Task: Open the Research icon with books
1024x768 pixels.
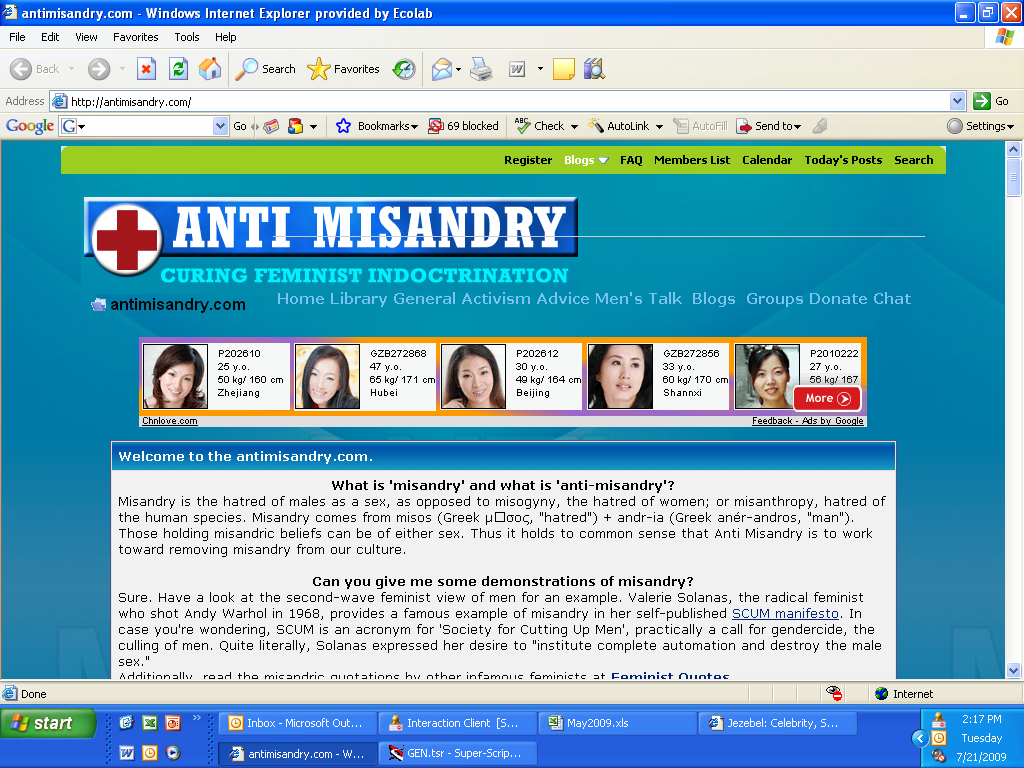Action: pos(594,69)
